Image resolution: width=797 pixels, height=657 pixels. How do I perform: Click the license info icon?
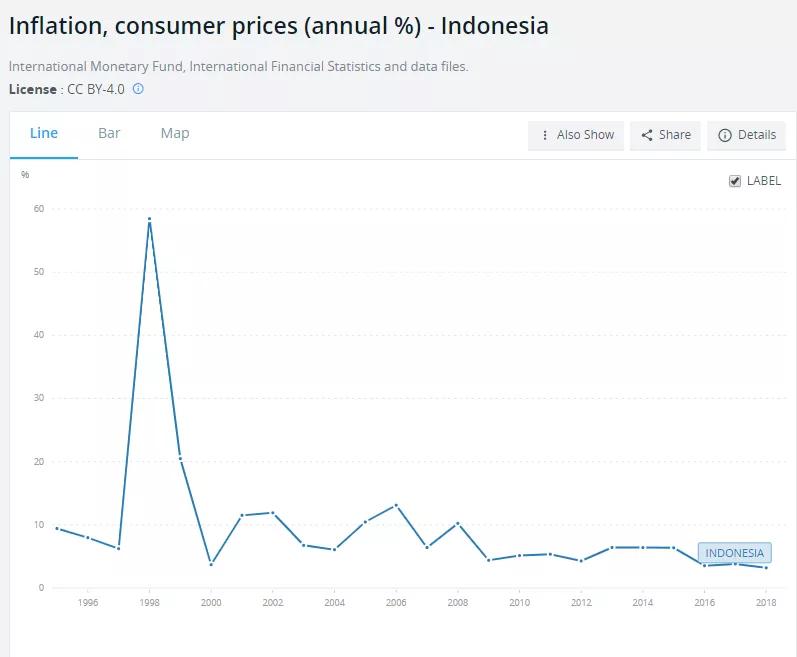pos(138,89)
